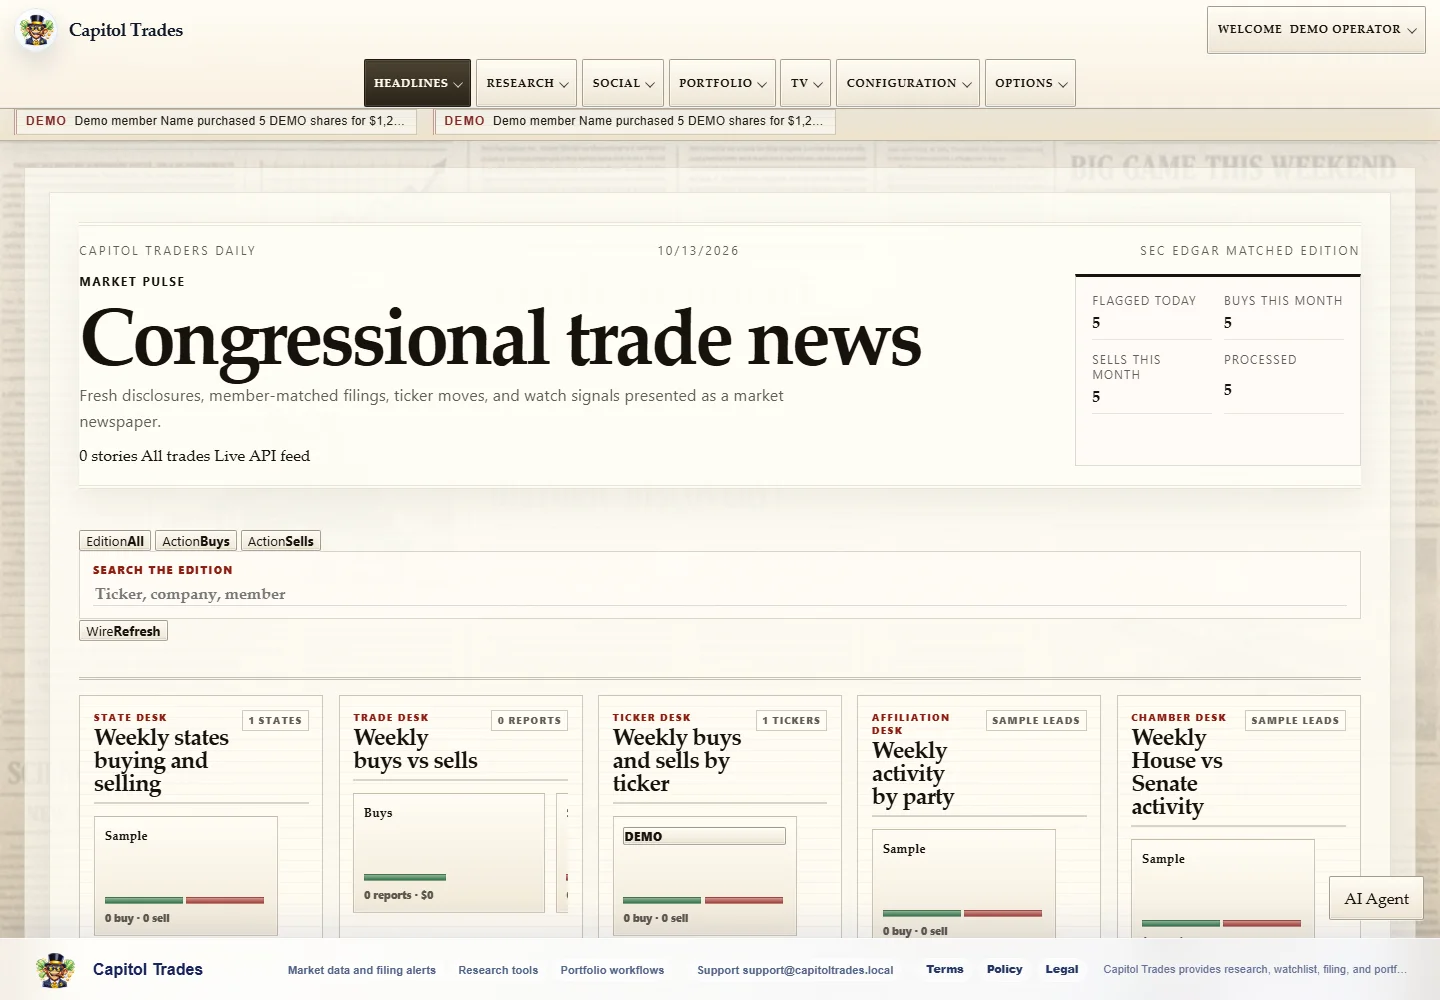The image size is (1440, 1000).
Task: Click the Capitol Trades title in header
Action: click(126, 30)
